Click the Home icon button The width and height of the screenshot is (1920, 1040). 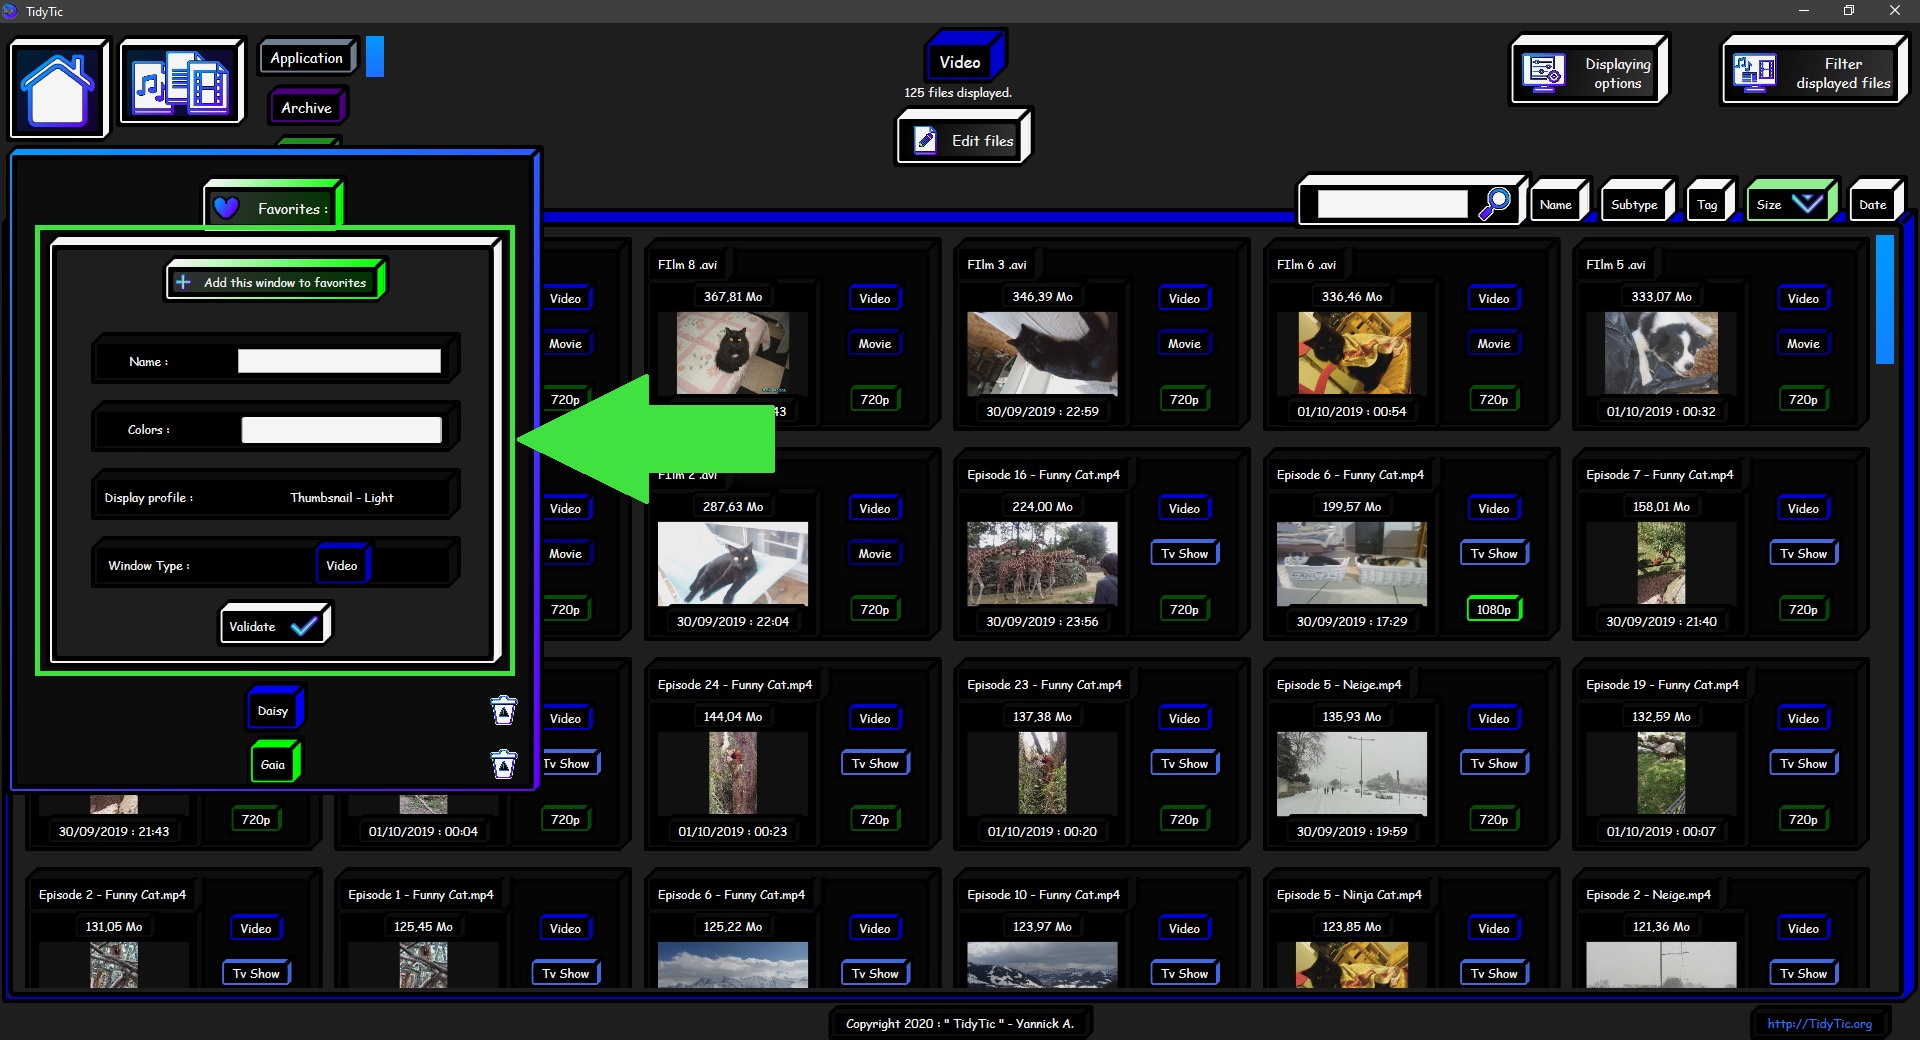coord(58,88)
